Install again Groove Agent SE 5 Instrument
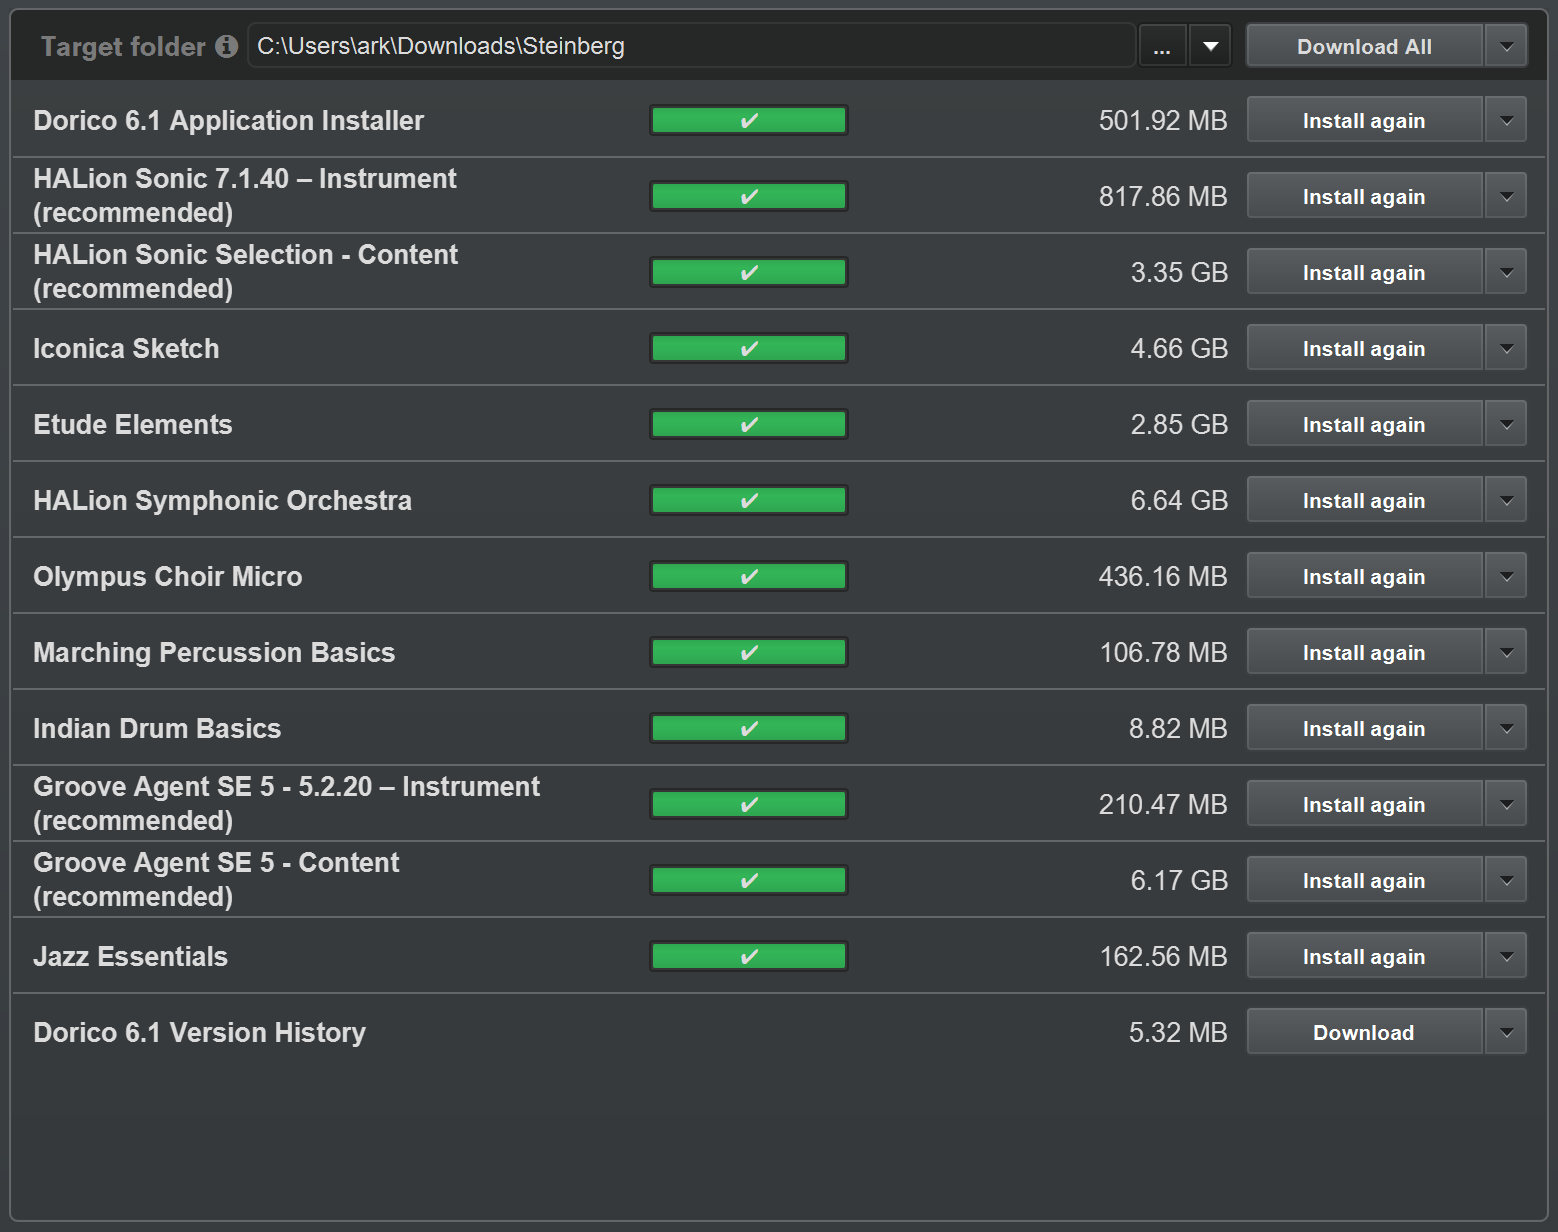This screenshot has width=1558, height=1232. click(x=1364, y=804)
